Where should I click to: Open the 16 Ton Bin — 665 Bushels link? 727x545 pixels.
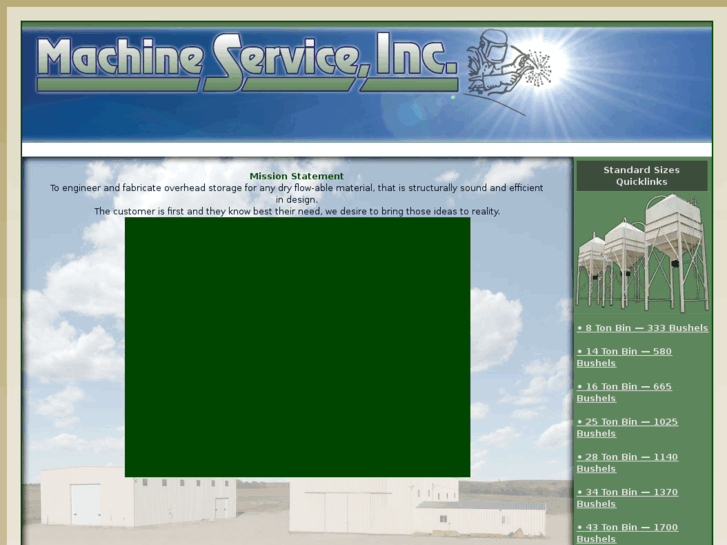point(624,392)
